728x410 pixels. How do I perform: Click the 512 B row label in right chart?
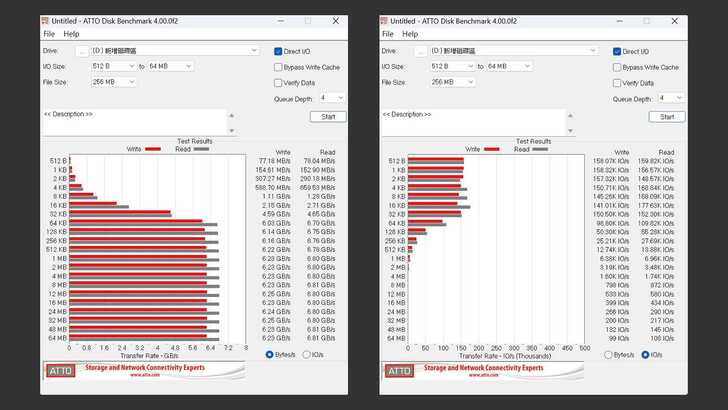click(397, 161)
